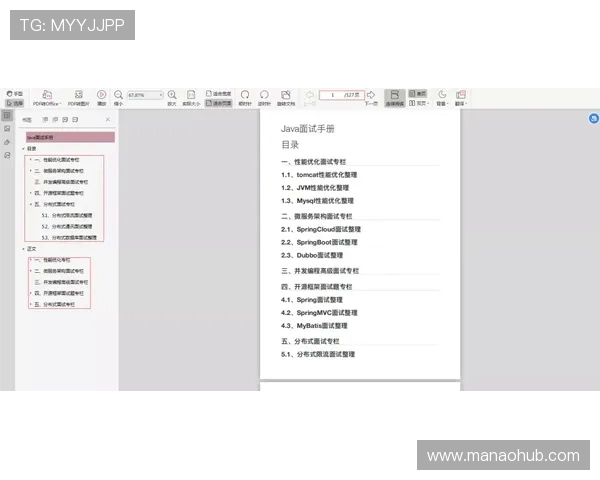
Task: Open attachments panel in left sidebar
Action: (x=7, y=155)
